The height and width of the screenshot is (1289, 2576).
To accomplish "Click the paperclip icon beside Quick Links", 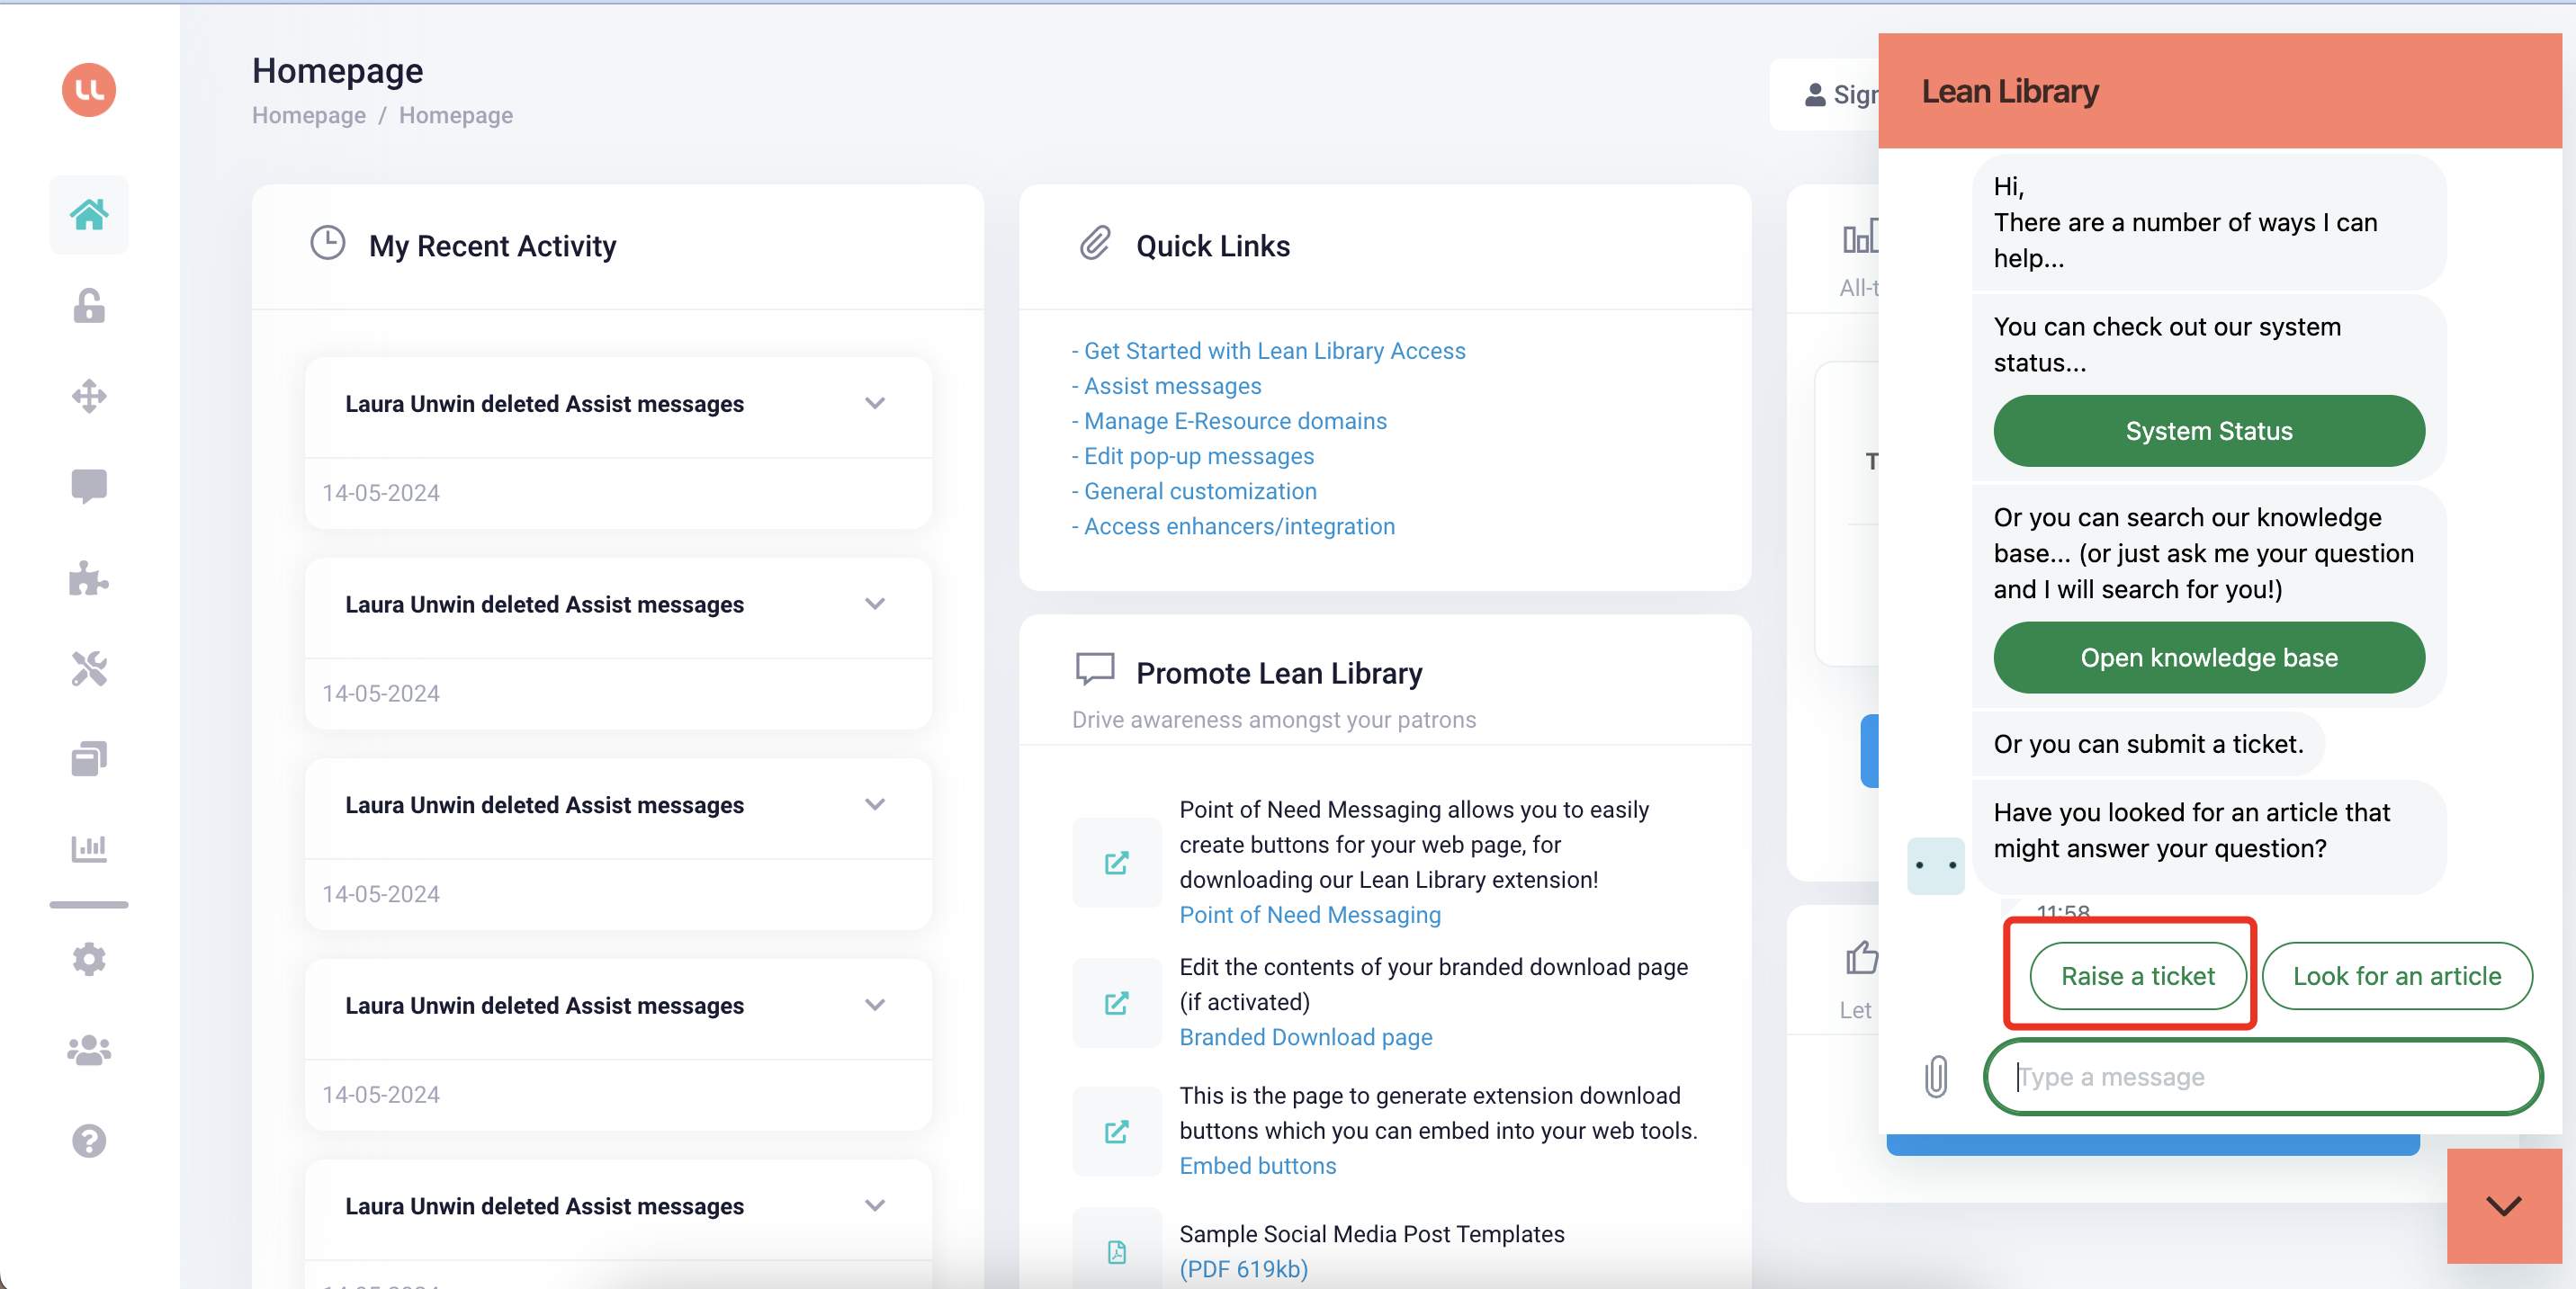I will pos(1095,243).
